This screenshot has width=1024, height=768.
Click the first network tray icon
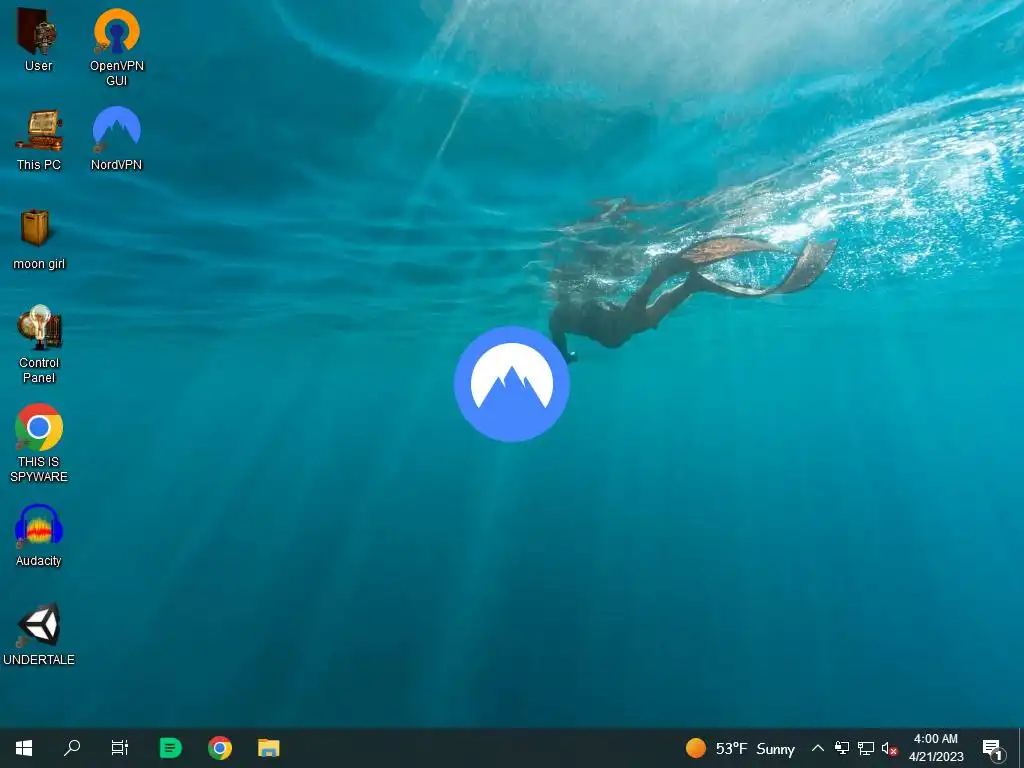(x=842, y=748)
